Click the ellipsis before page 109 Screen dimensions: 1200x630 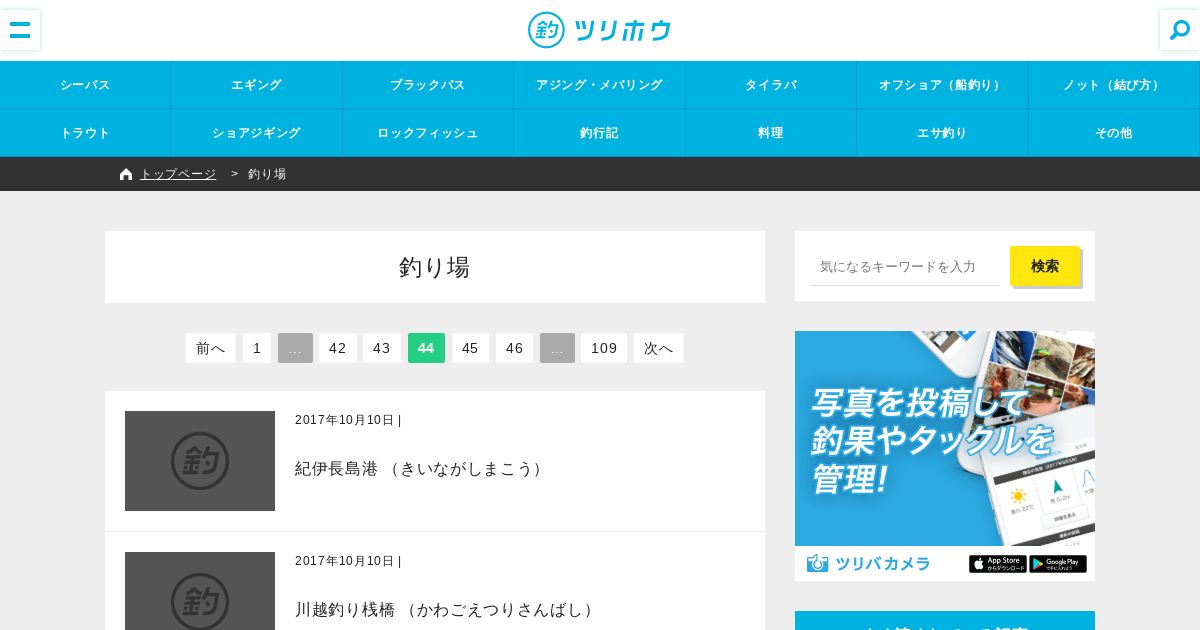pos(557,348)
